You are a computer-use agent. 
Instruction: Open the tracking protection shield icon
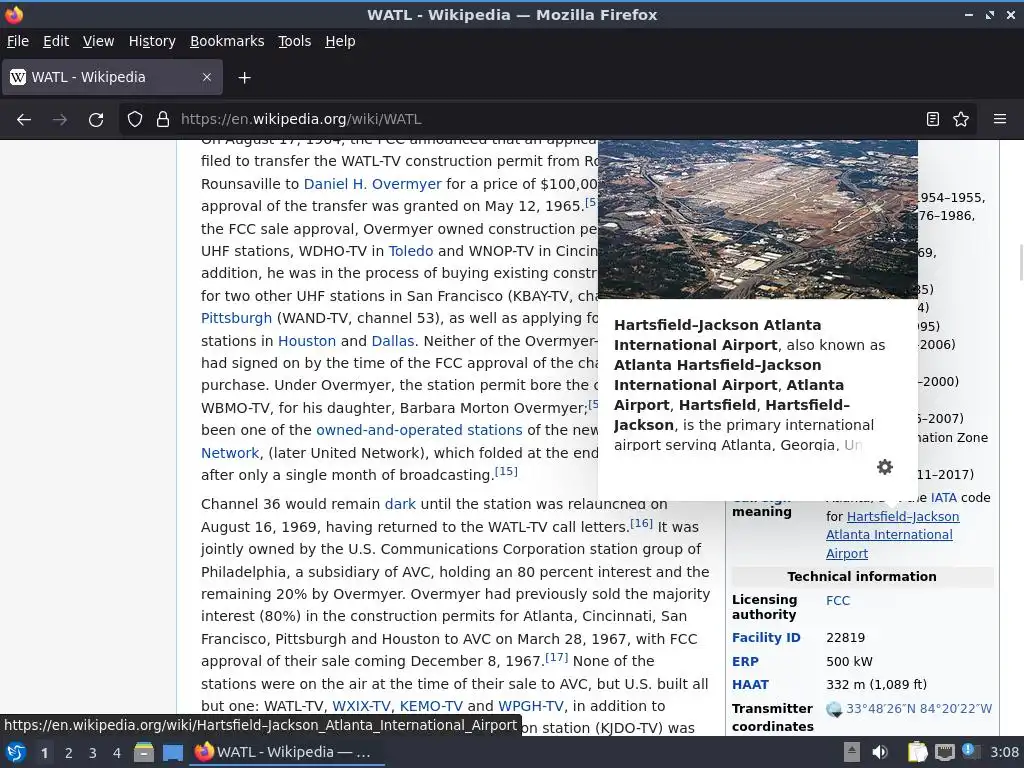coord(135,120)
